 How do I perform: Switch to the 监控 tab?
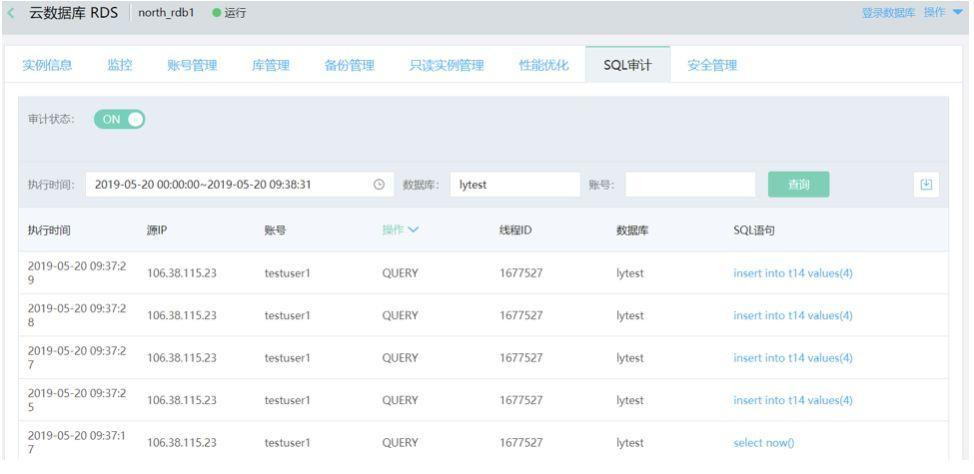[x=120, y=65]
